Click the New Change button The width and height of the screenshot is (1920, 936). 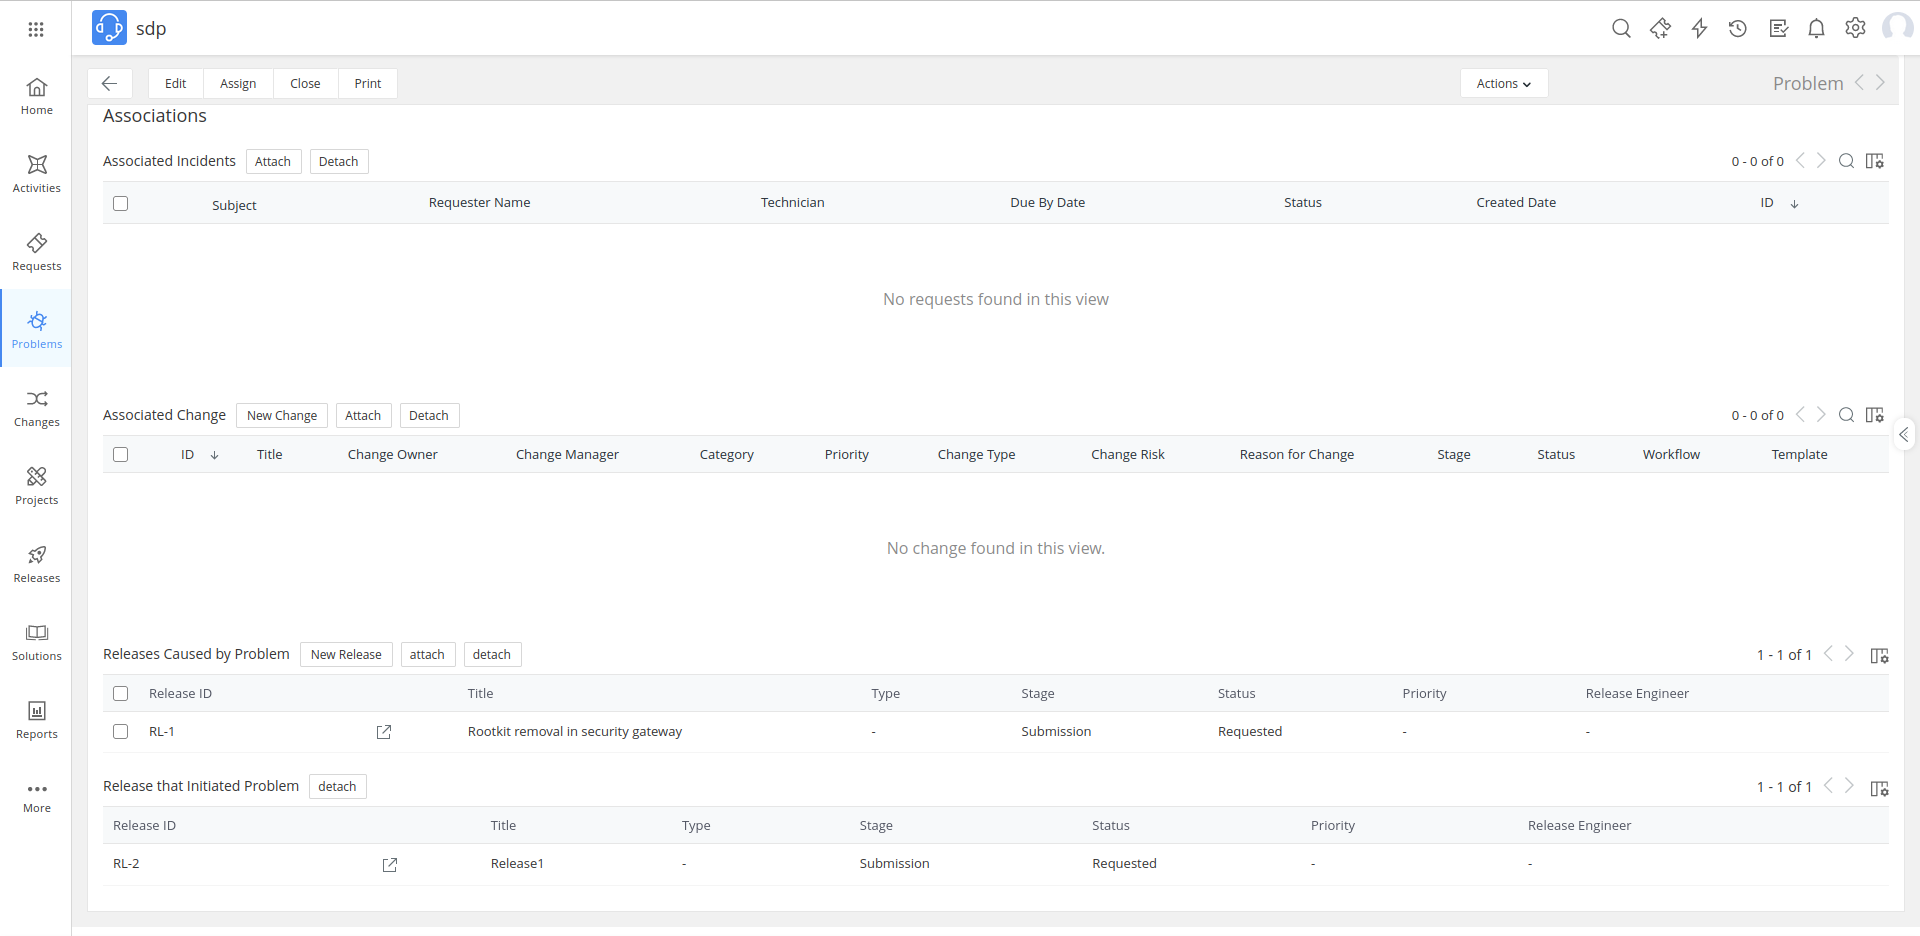[x=282, y=416]
